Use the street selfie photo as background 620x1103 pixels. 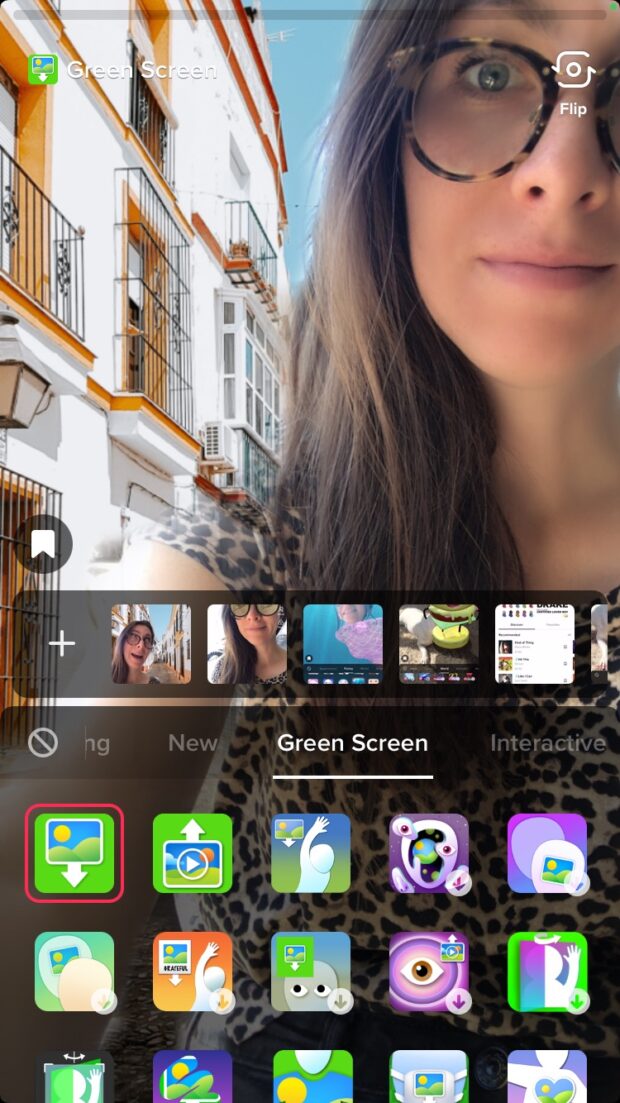pyautogui.click(x=151, y=644)
